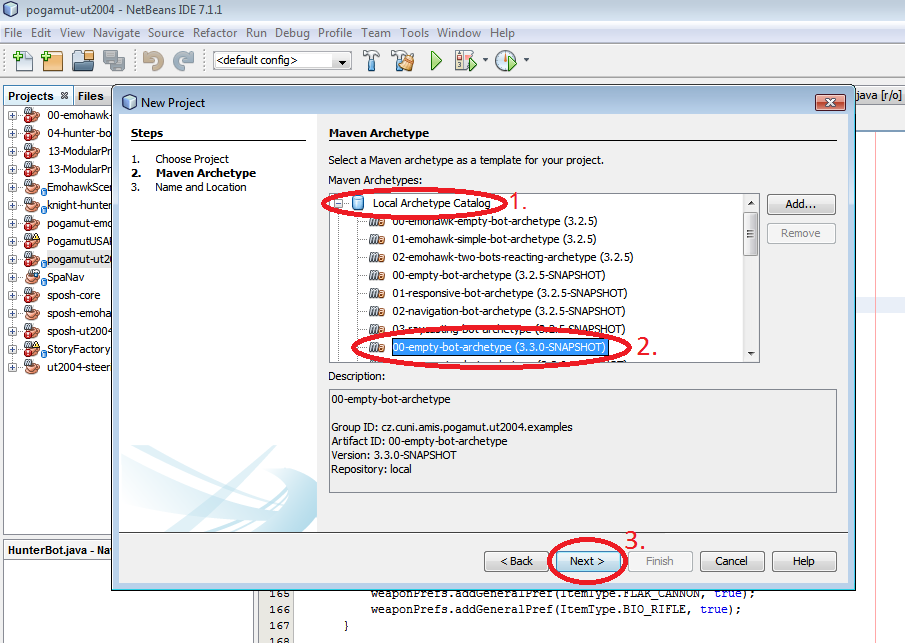Open the Window menu
Image resolution: width=905 pixels, height=643 pixels.
pyautogui.click(x=459, y=33)
